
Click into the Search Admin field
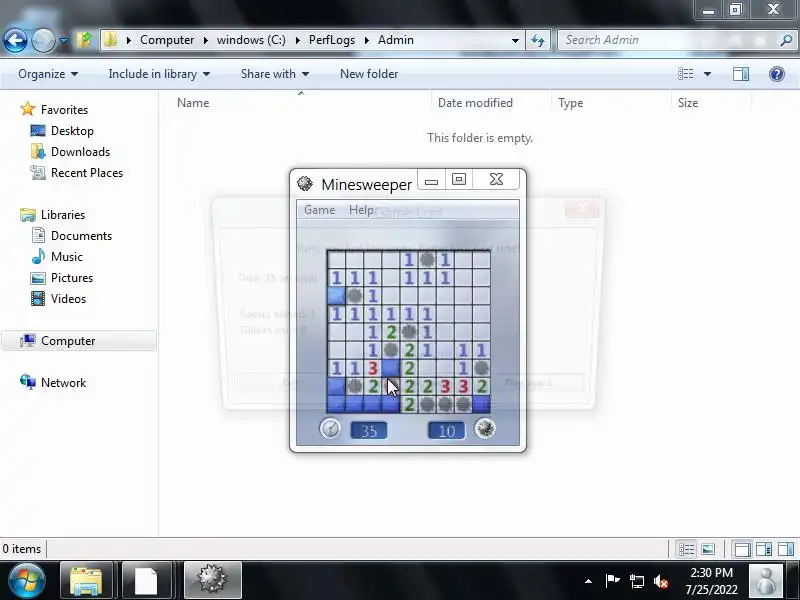pyautogui.click(x=667, y=40)
